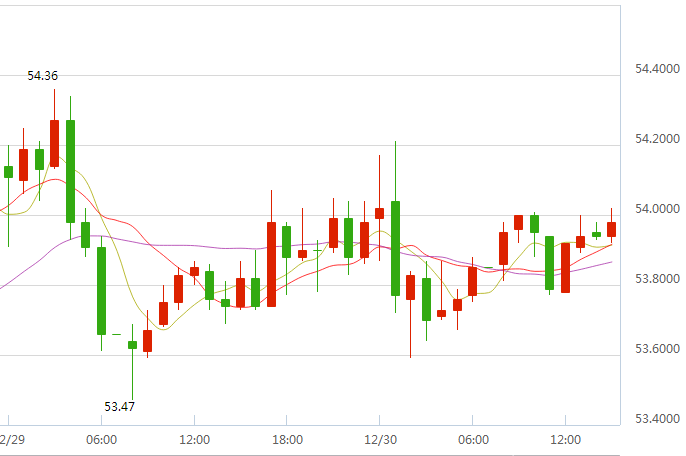Image resolution: width=686 pixels, height=456 pixels.
Task: Click the 54.2000 price axis label
Action: click(657, 139)
